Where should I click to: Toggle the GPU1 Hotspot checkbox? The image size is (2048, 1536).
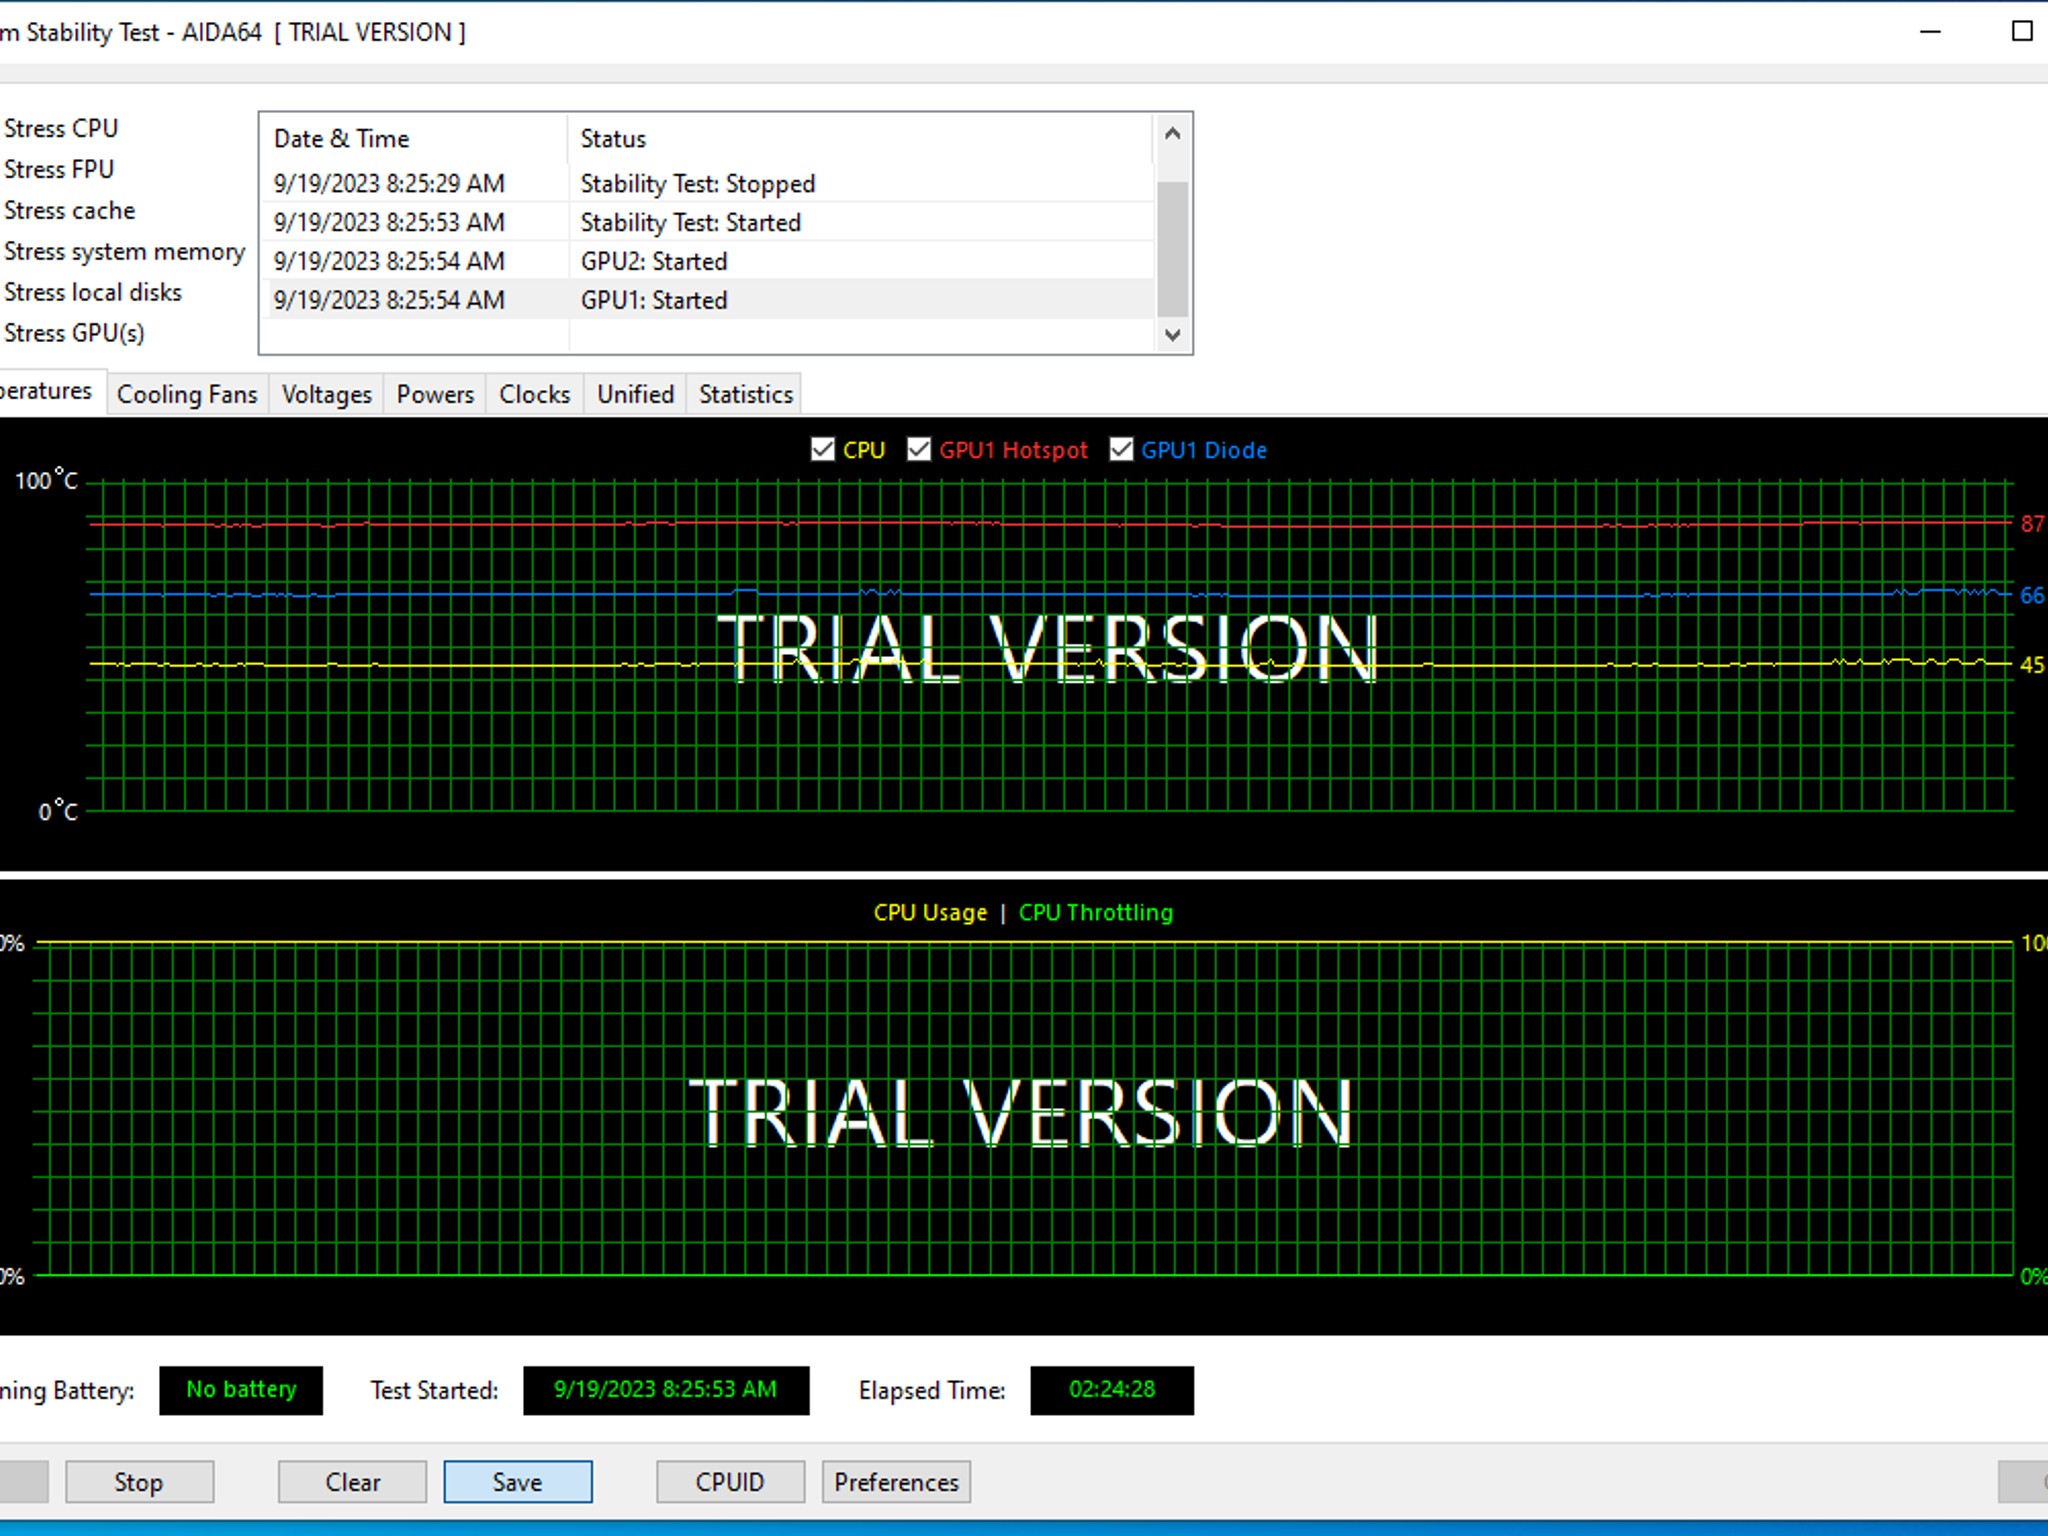coord(918,450)
